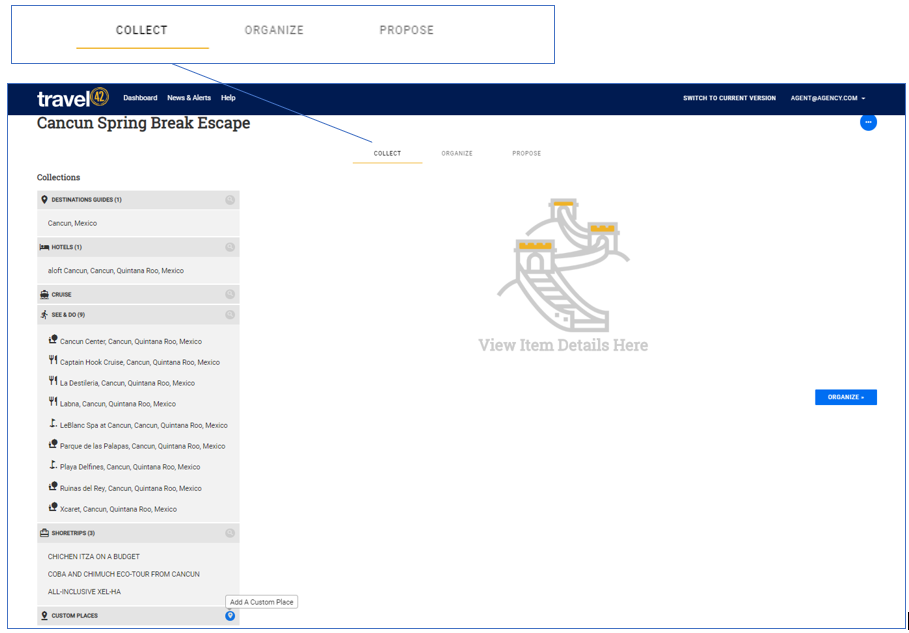
Task: Open Chichen Itza on a Budget shoretrip
Action: (94, 557)
